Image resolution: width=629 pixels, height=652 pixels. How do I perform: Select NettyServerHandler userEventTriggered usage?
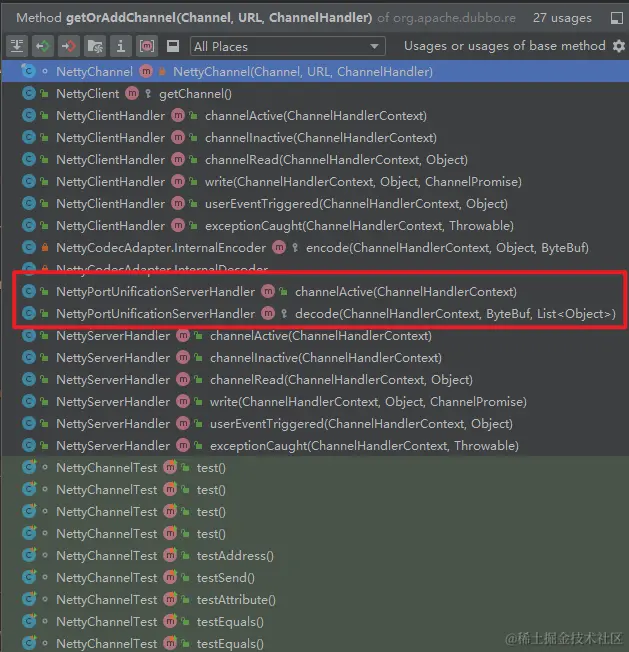pos(315,424)
